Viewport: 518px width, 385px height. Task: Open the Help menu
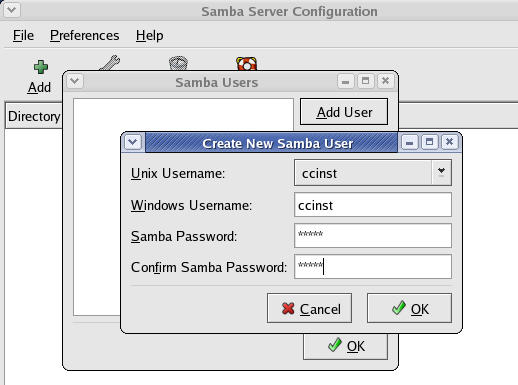click(x=149, y=35)
